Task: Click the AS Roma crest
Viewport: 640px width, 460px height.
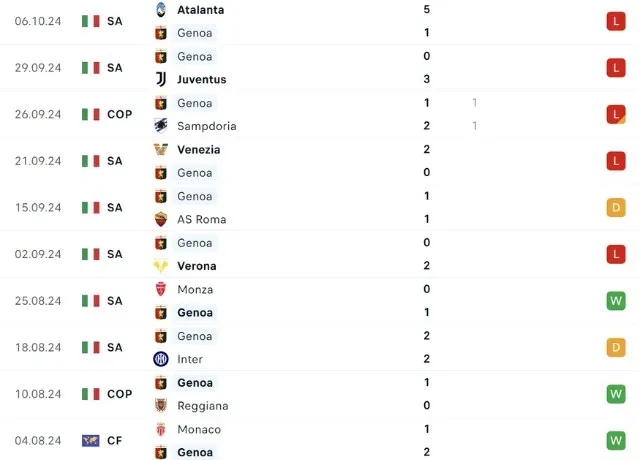Action: pyautogui.click(x=160, y=219)
